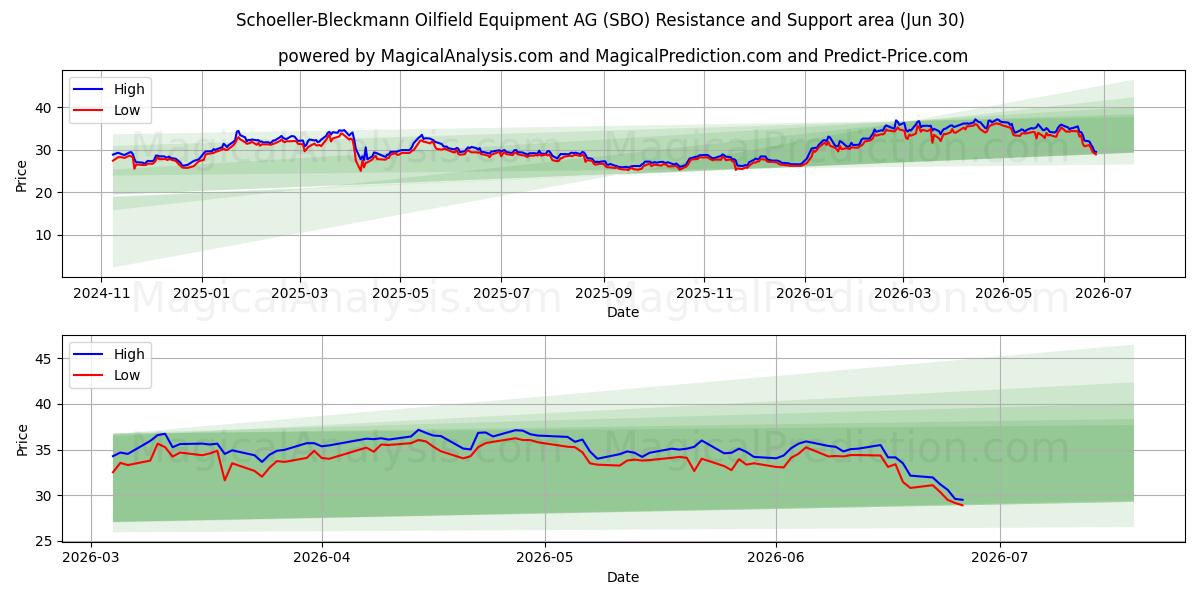Click the '2025-07' date tick label
This screenshot has width=1200, height=600.
501,294
